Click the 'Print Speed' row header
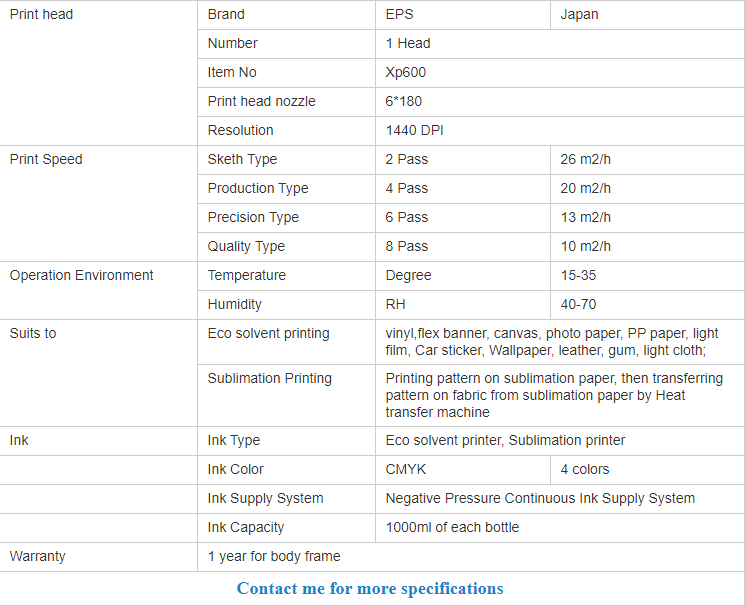 click(46, 159)
